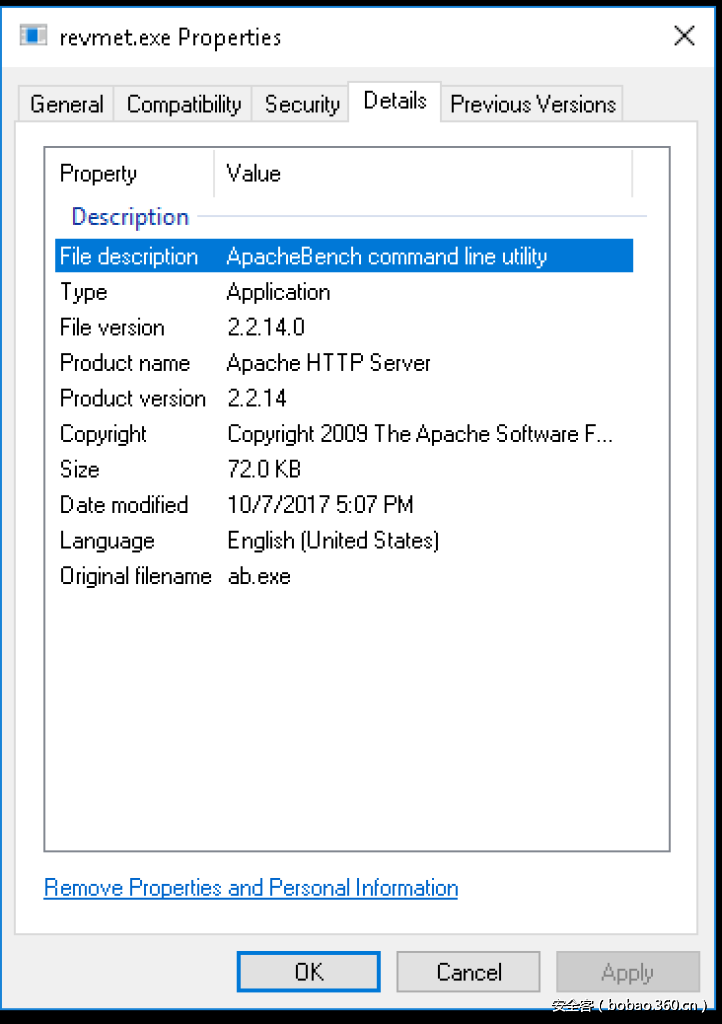Screen dimensions: 722x1024
Task: Close the Properties dialog with X
Action: click(684, 37)
